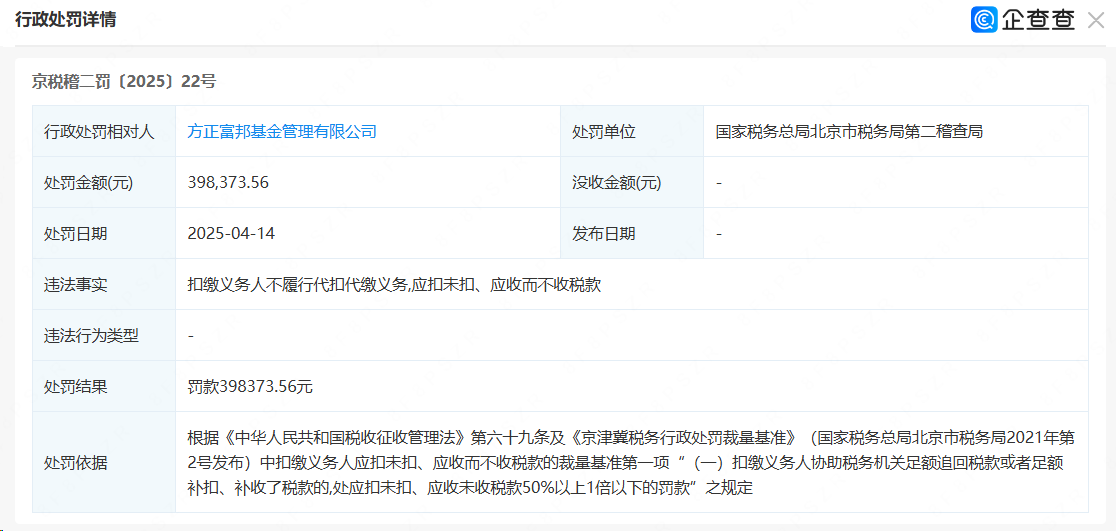Image resolution: width=1116 pixels, height=531 pixels.
Task: Click the 处罚结果 label cell
Action: click(104, 387)
